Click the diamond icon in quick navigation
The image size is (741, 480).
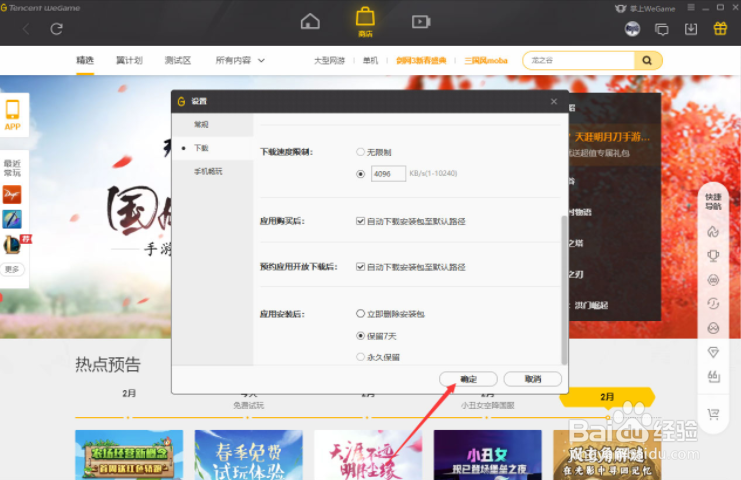(713, 352)
